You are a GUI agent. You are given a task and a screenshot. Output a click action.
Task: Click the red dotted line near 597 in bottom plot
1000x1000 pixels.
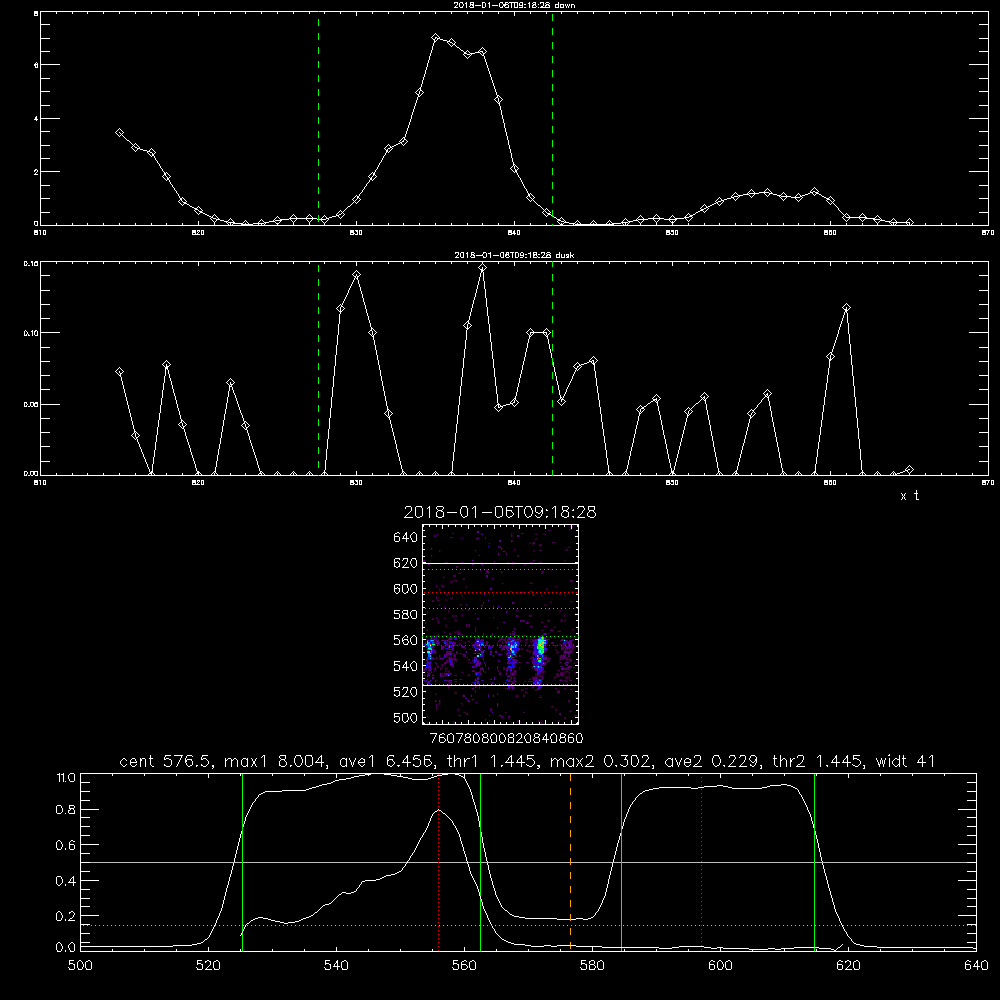702,862
